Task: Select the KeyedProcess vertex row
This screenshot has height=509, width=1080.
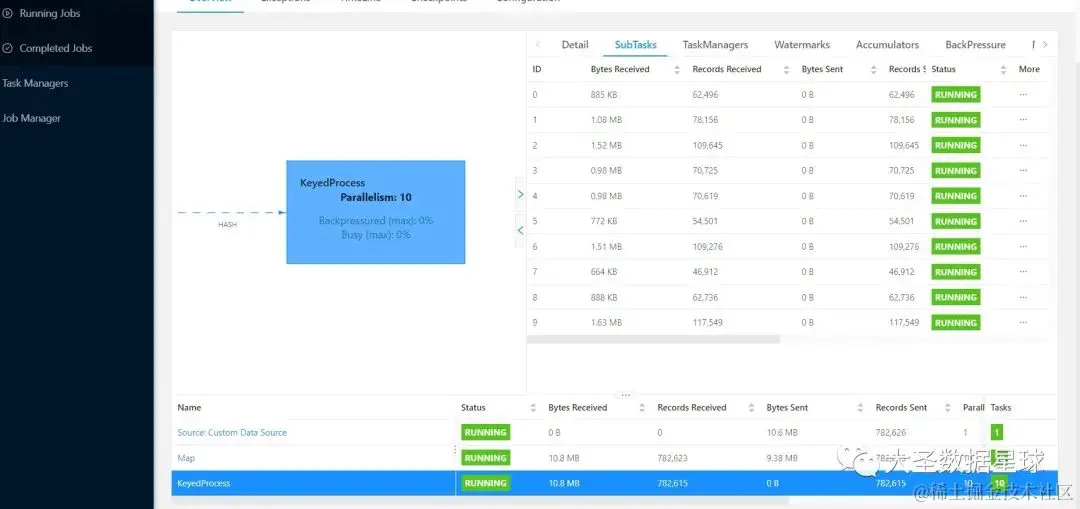Action: [x=613, y=483]
